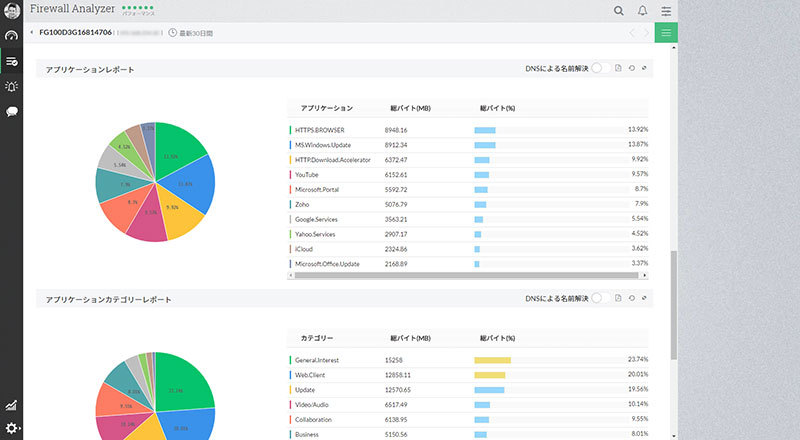Screen dimensions: 800x440
Task: Click the HTTPS.BROWSER application row
Action: [x=319, y=130]
